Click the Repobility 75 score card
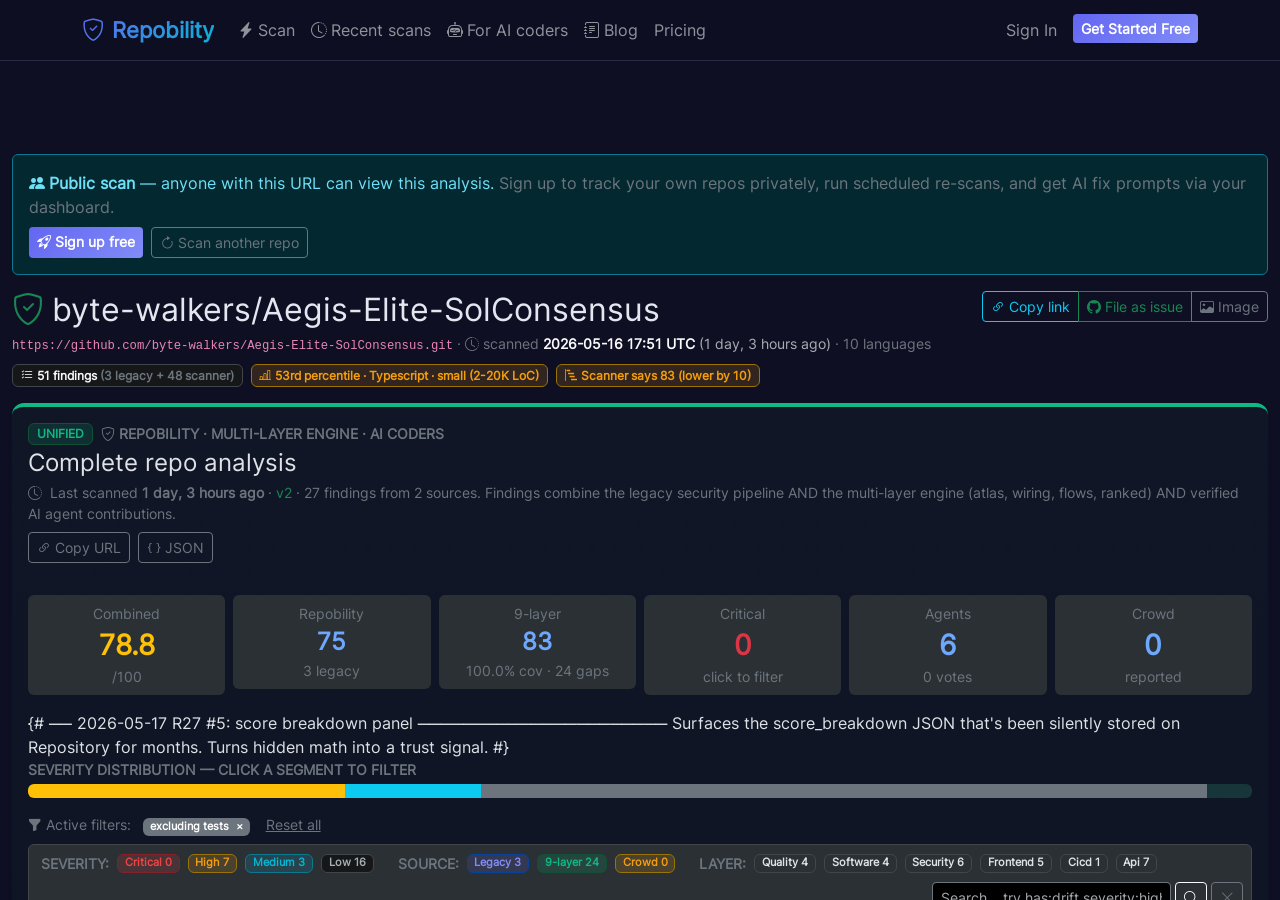The height and width of the screenshot is (900, 1280). 332,642
